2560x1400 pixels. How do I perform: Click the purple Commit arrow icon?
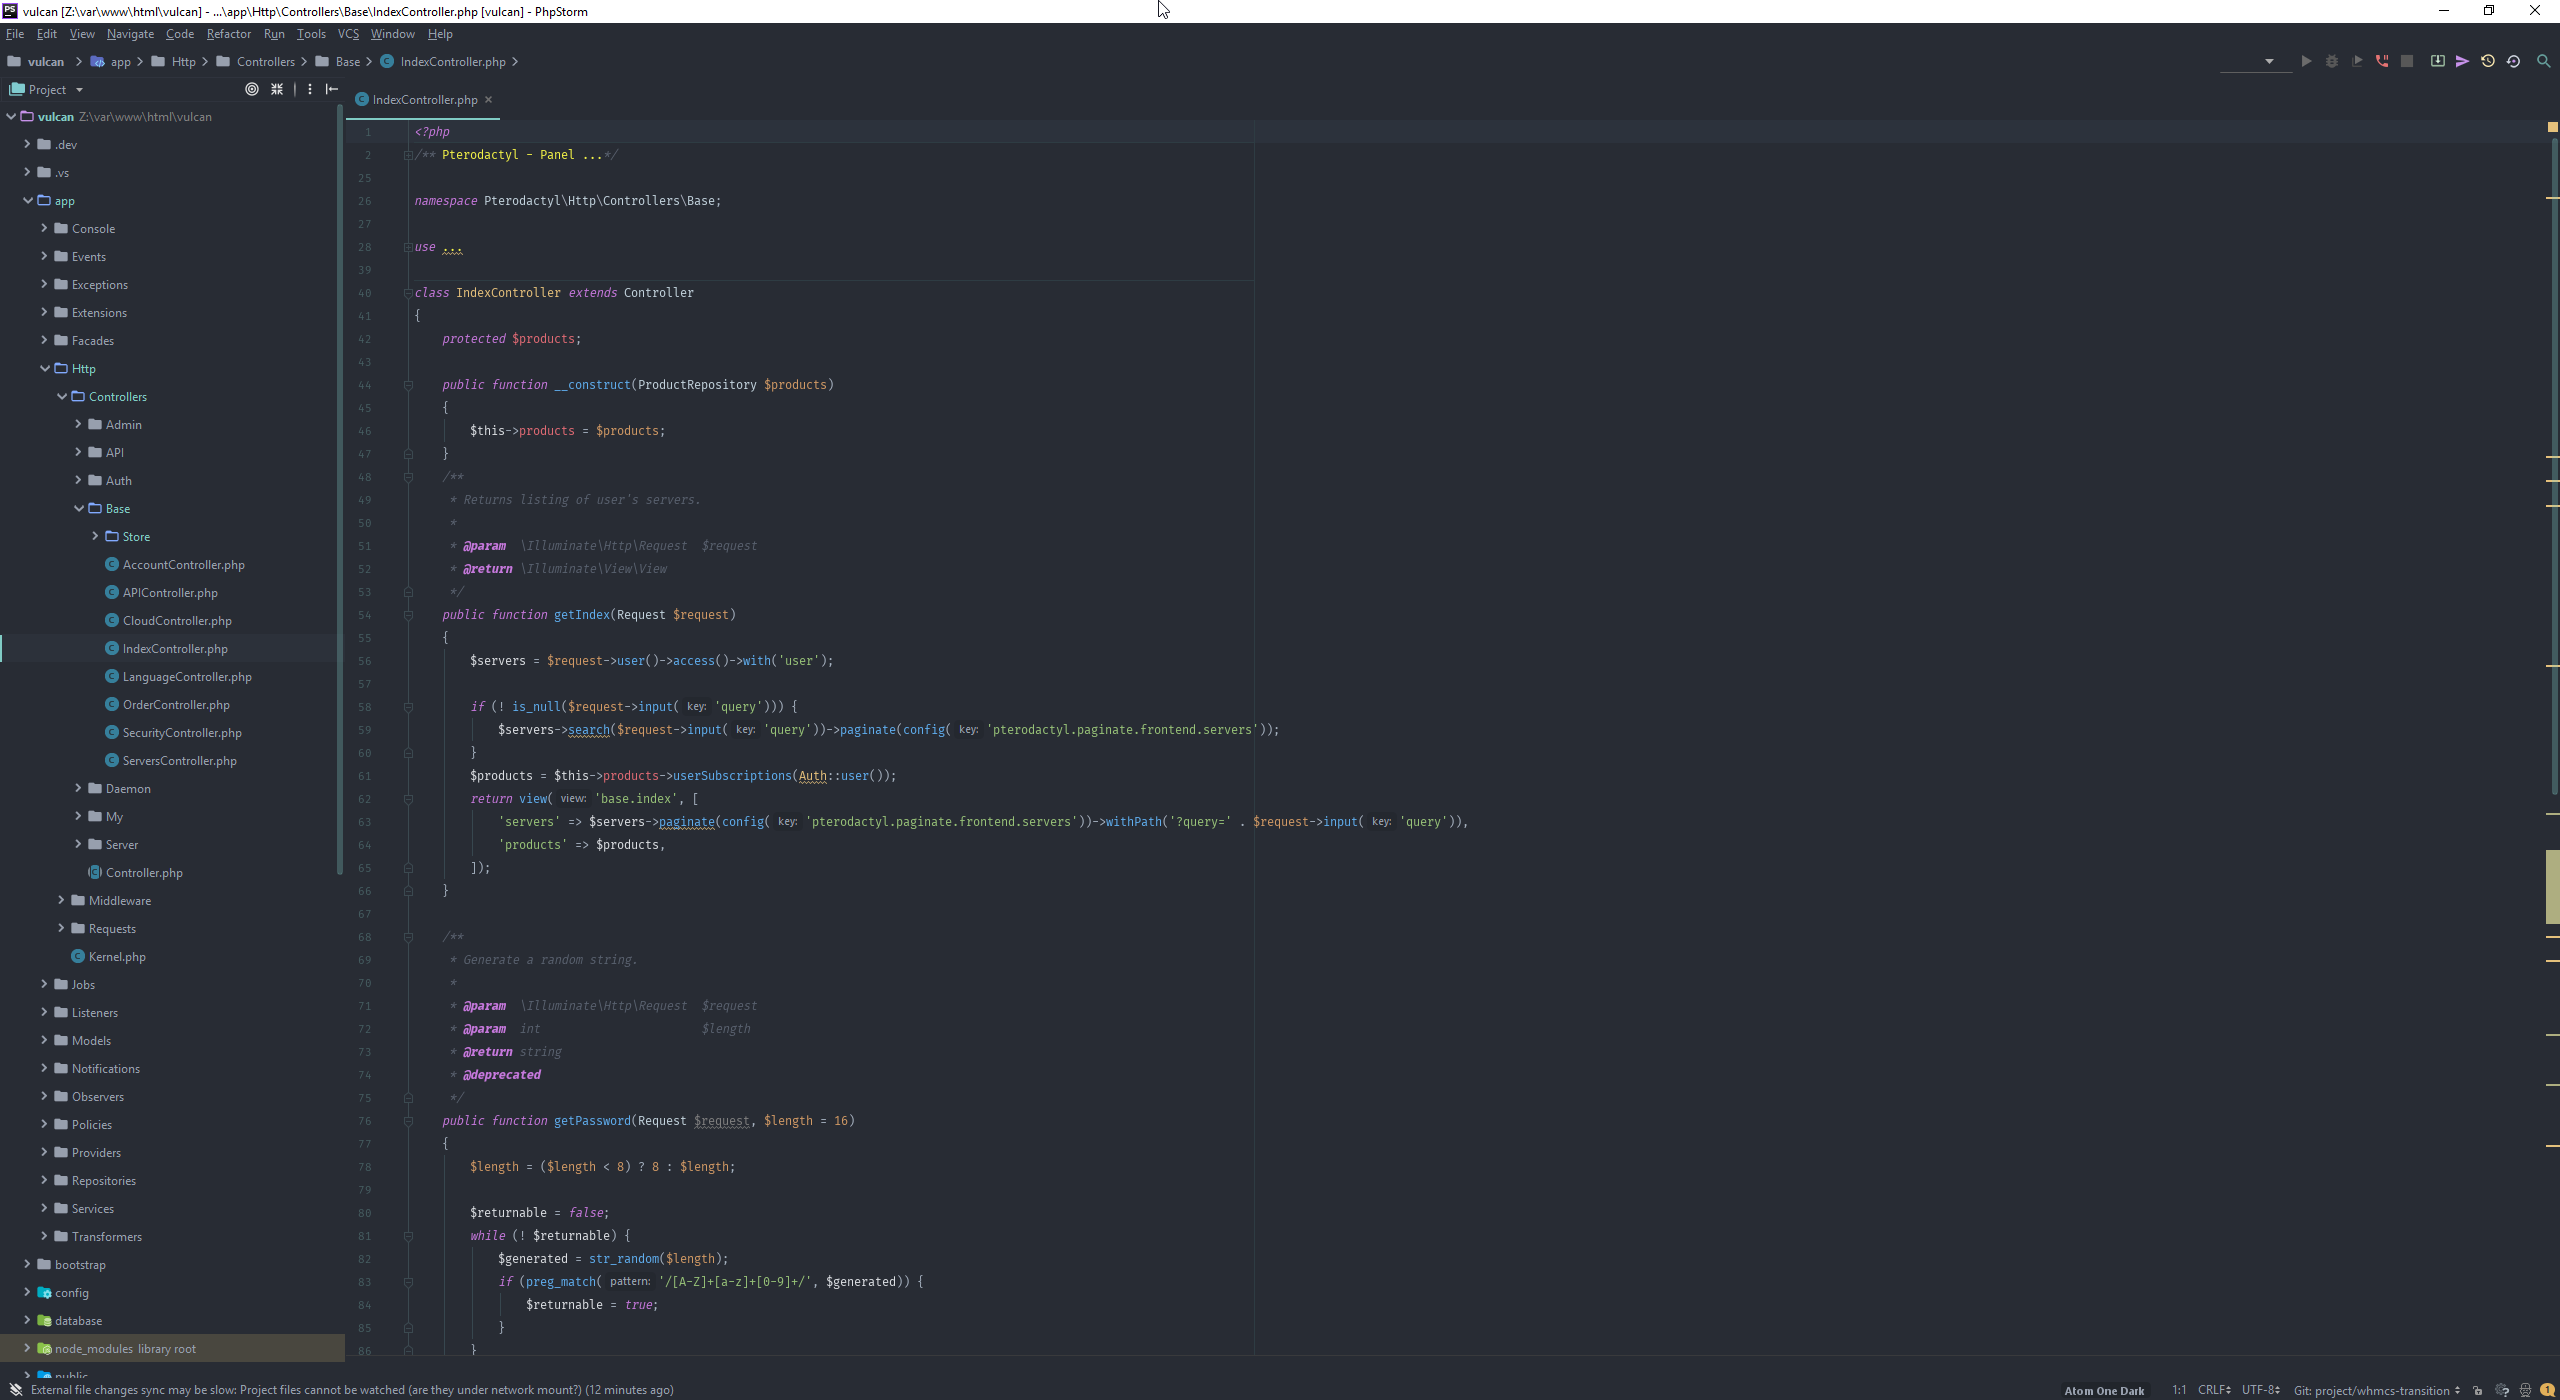coord(2462,61)
